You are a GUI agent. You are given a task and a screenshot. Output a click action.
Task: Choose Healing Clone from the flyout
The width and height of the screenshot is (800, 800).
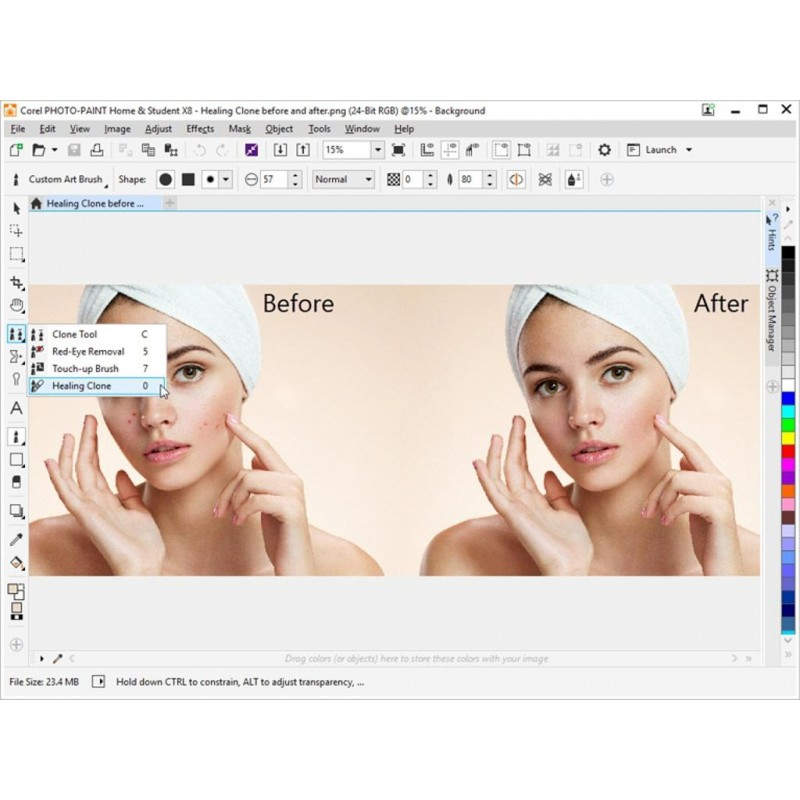81,386
